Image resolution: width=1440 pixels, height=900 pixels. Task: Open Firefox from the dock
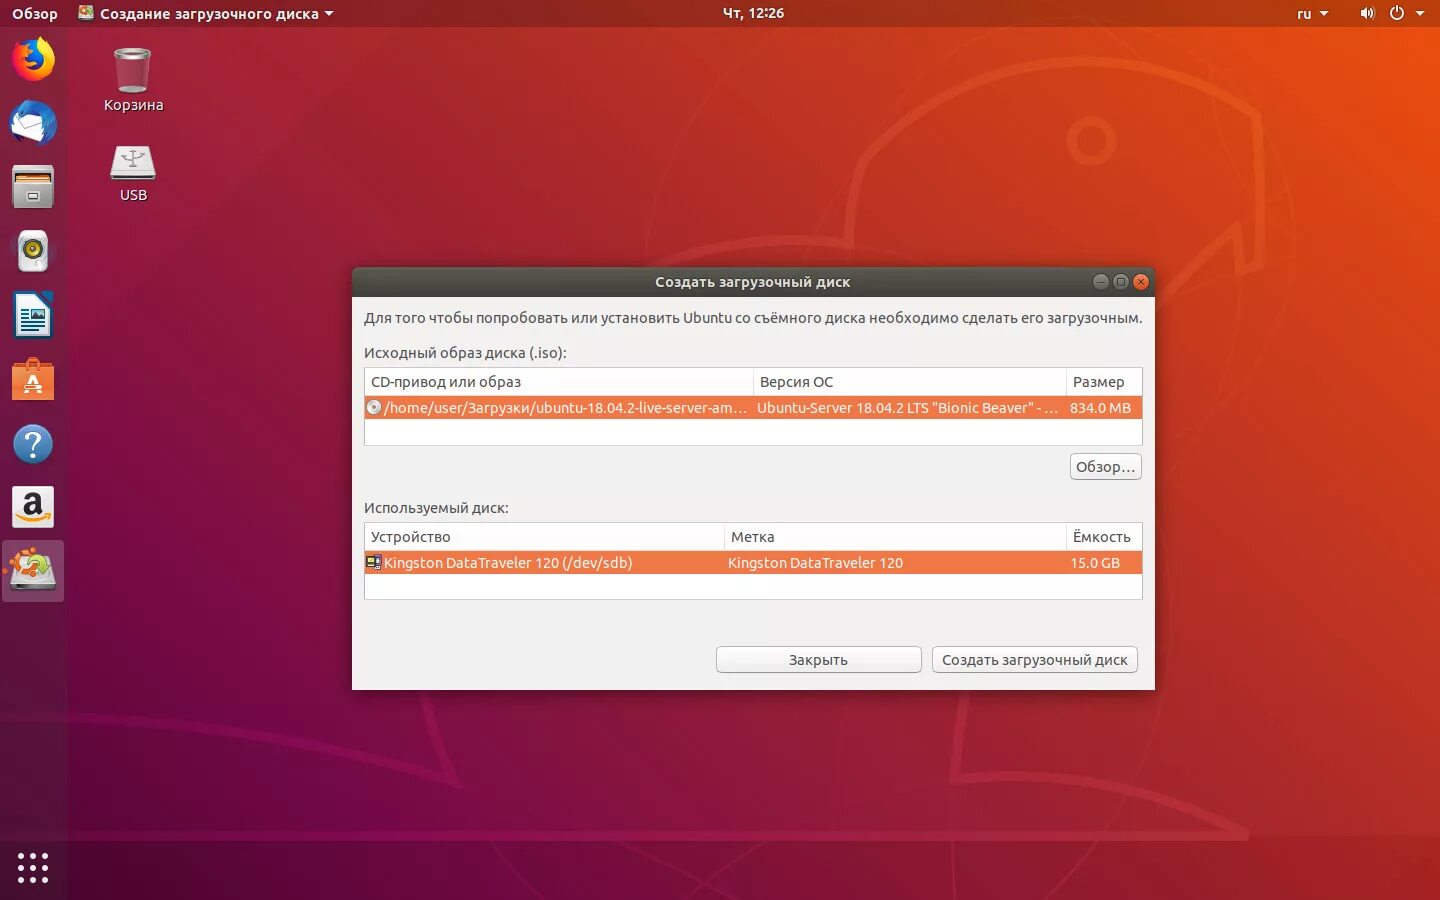[33, 59]
